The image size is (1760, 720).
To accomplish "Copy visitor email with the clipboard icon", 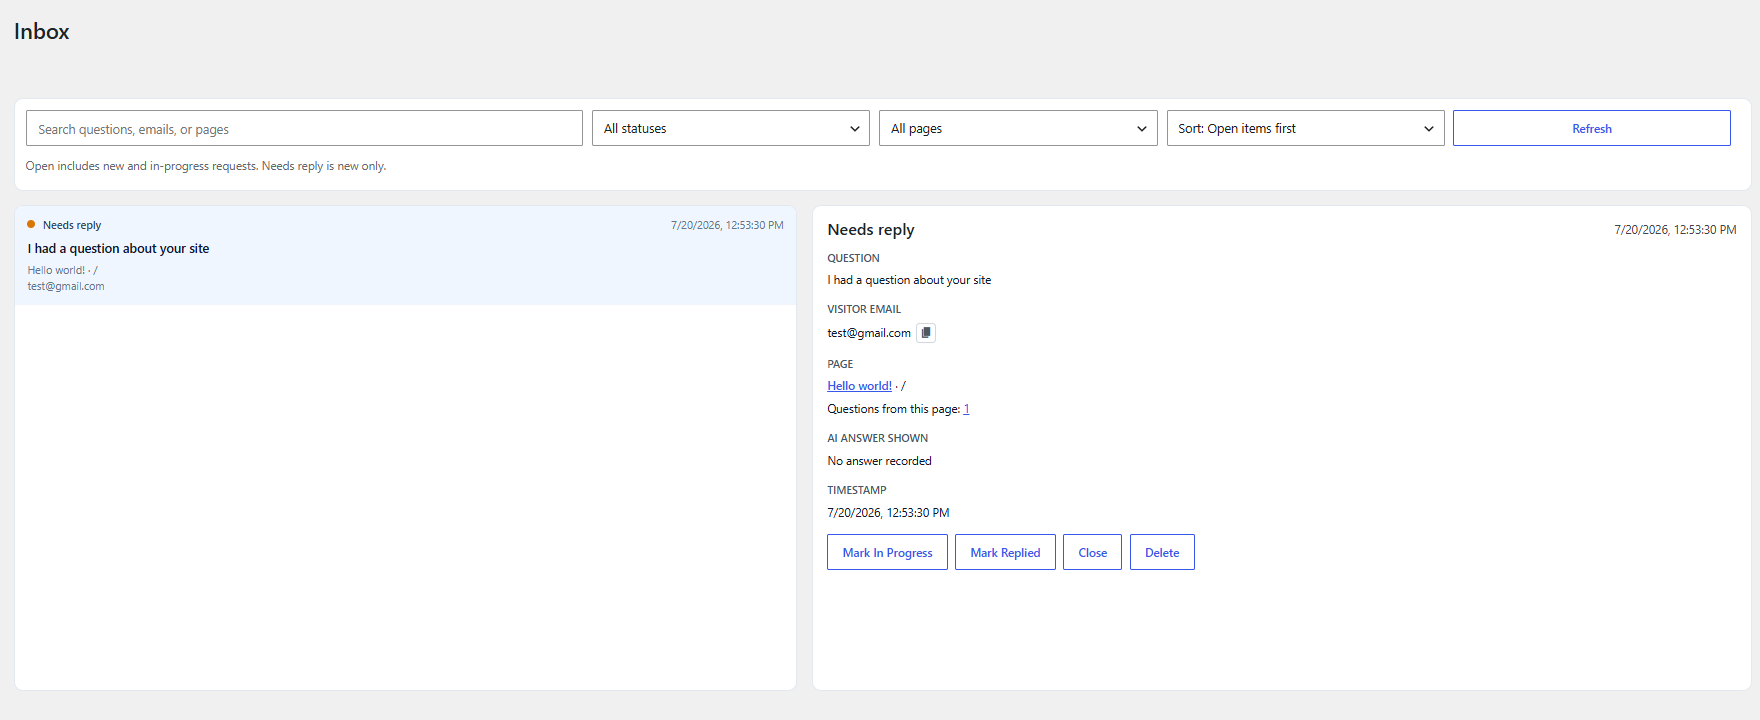I will point(926,333).
